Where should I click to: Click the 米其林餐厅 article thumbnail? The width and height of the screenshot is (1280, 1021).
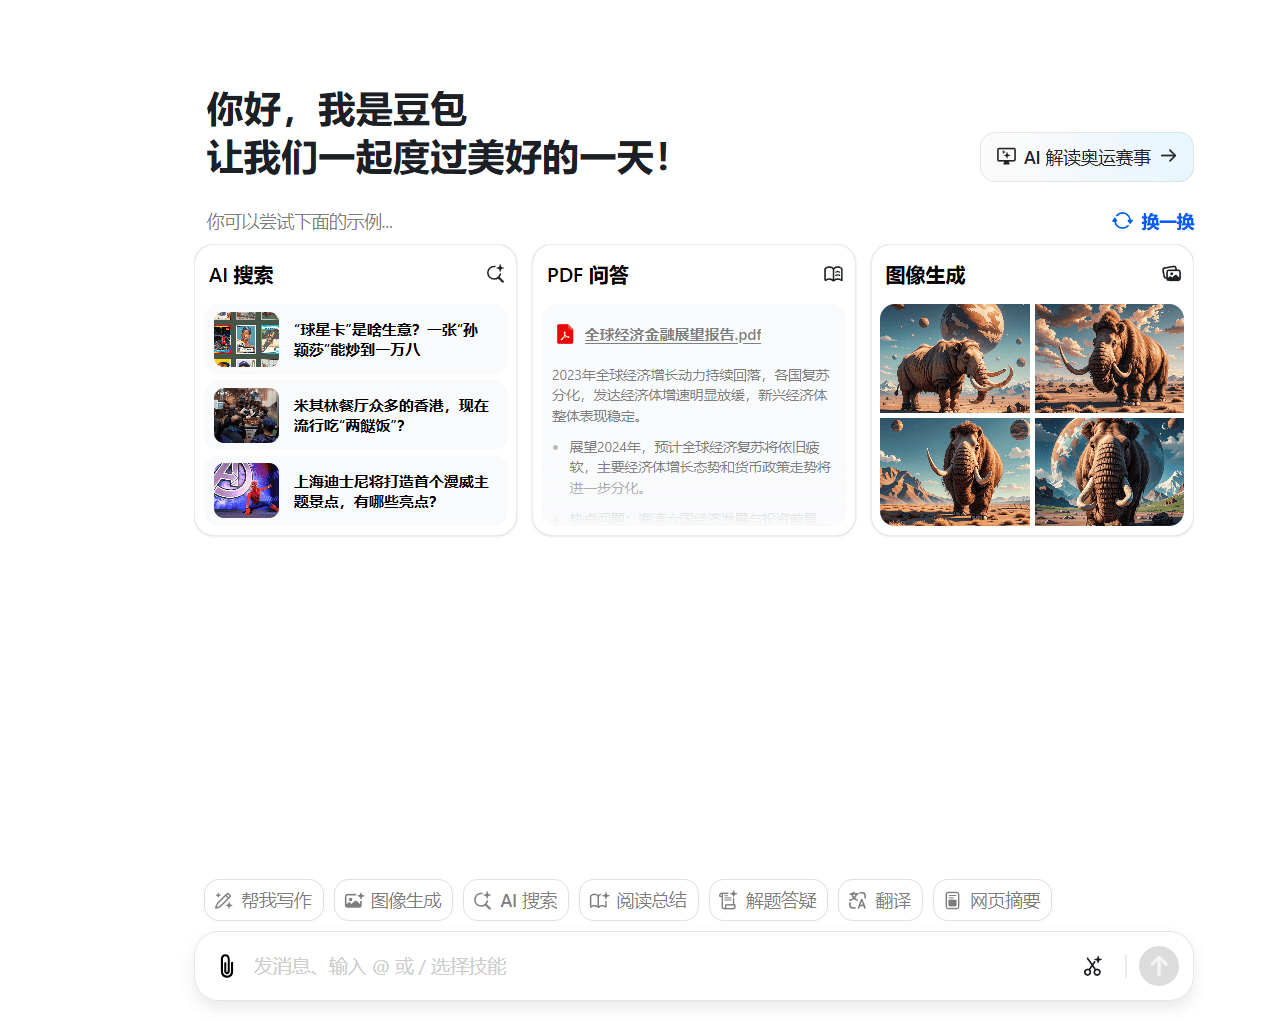(246, 415)
